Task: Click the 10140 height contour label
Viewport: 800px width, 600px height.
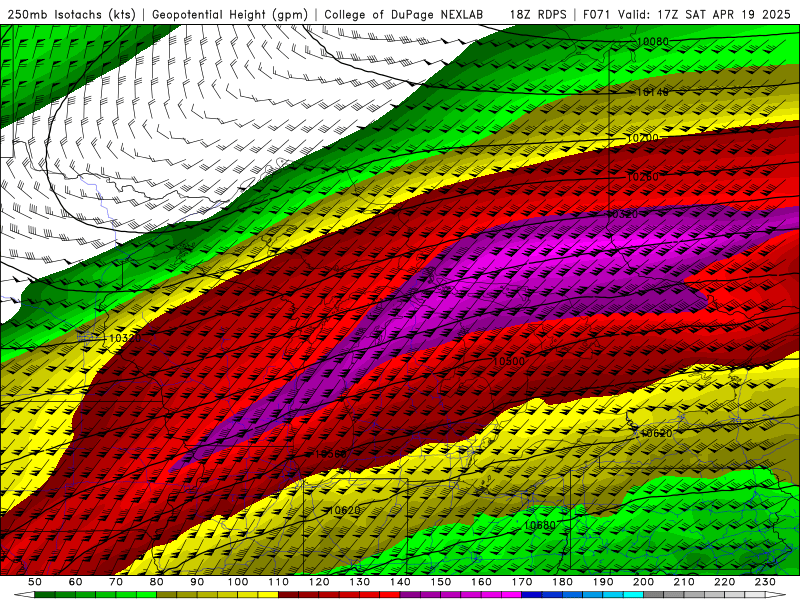Action: click(652, 92)
